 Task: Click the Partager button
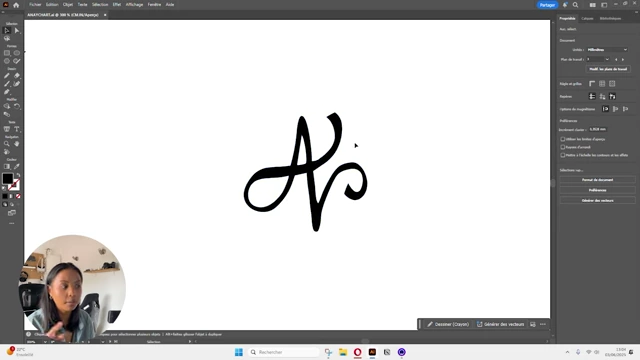click(547, 5)
